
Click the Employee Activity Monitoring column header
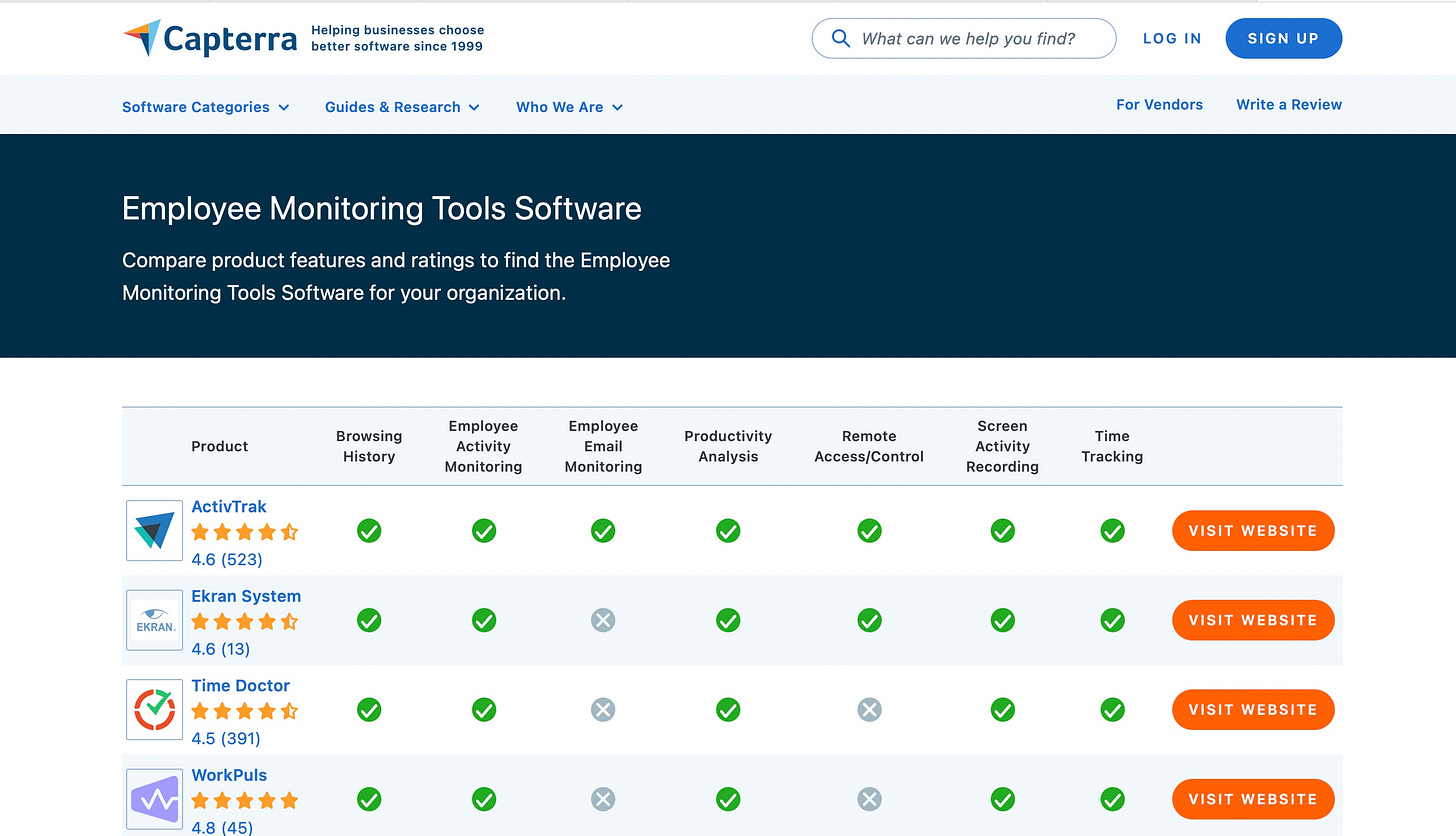pyautogui.click(x=484, y=446)
